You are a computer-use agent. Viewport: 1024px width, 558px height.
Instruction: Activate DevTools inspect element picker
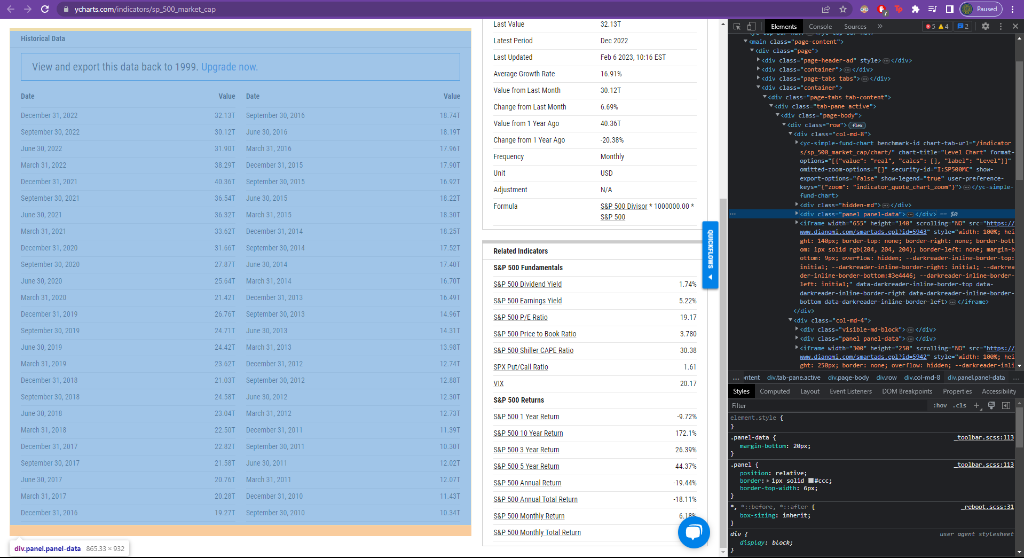[x=737, y=27]
